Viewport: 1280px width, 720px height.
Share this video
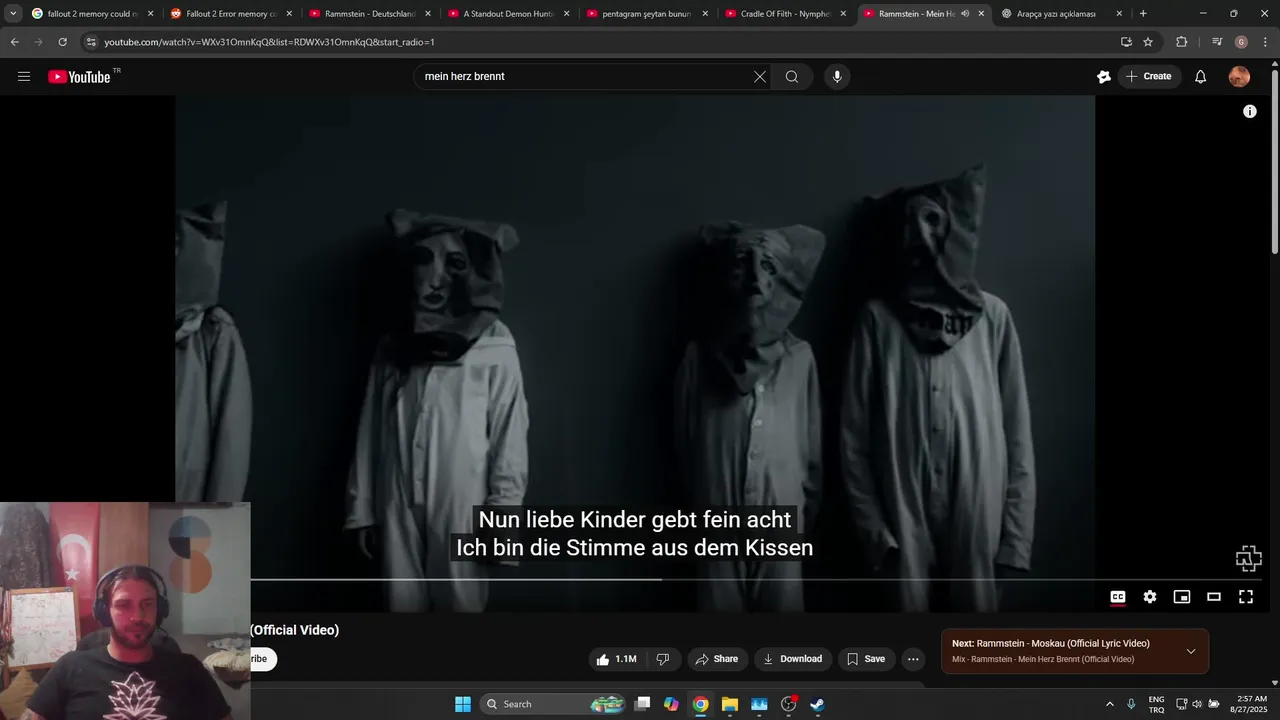point(716,659)
